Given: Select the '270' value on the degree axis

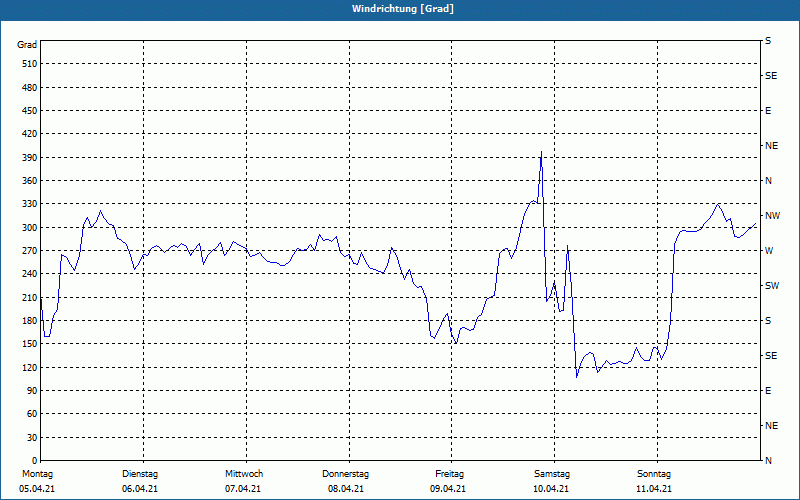Looking at the screenshot, I should pyautogui.click(x=30, y=251).
